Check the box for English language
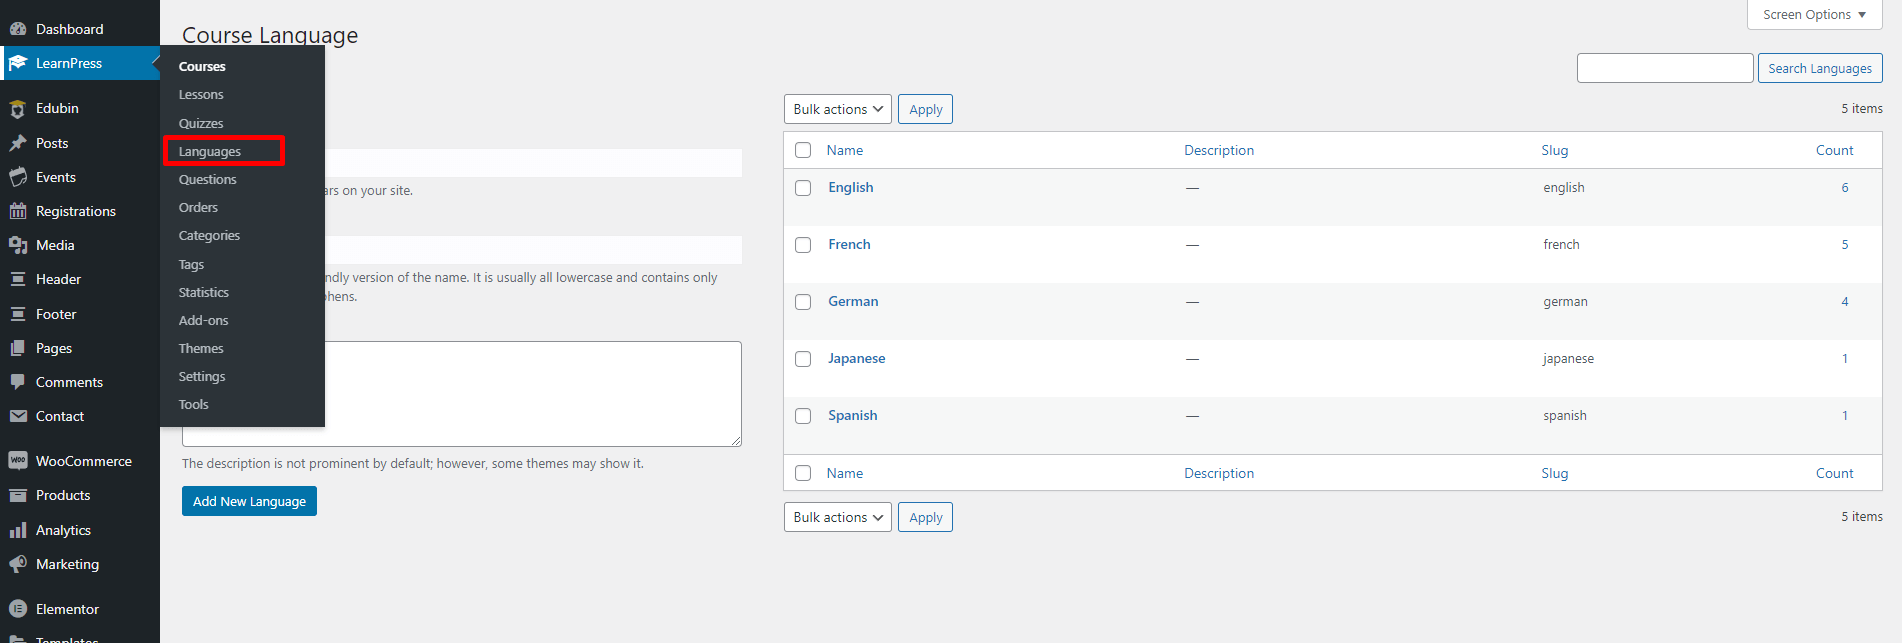 803,188
